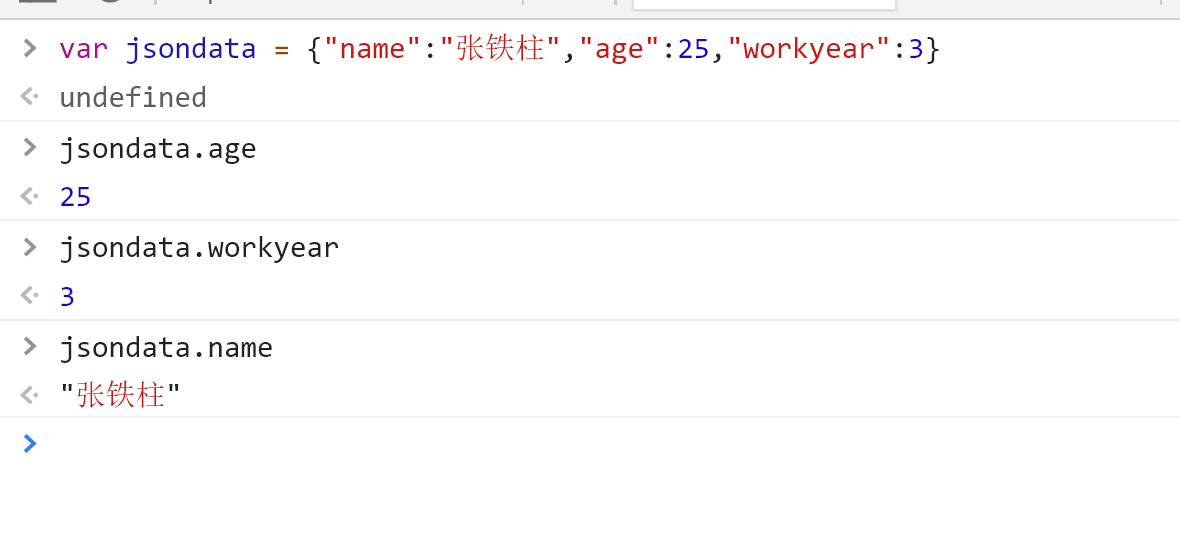Click input chevron next to jsondata.workyear
Image resolution: width=1180 pixels, height=538 pixels.
click(x=30, y=246)
